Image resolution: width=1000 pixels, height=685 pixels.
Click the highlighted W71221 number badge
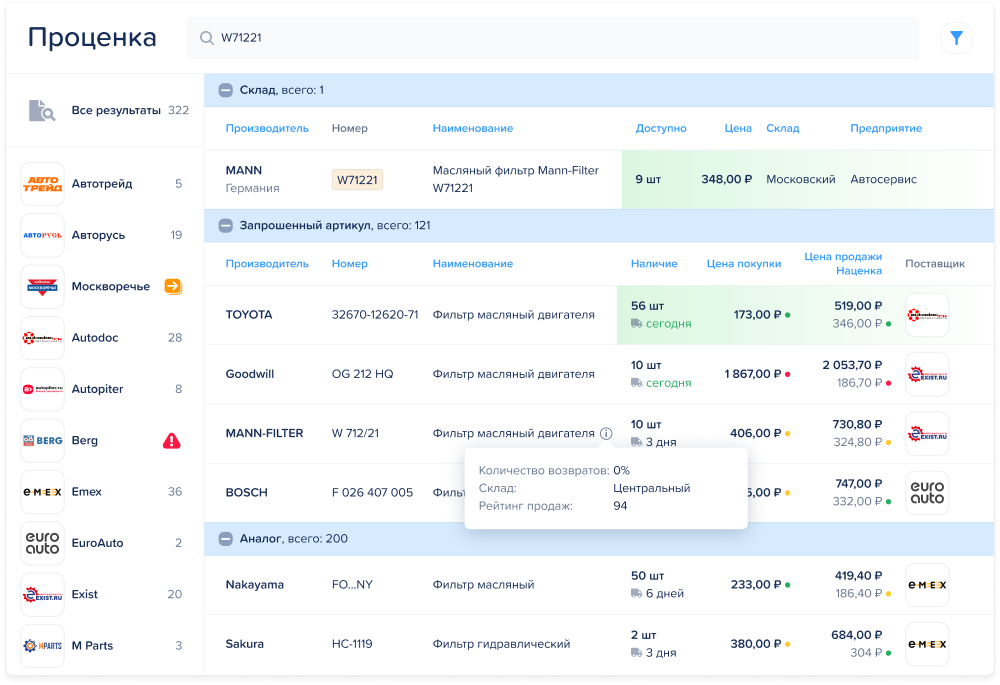(357, 180)
